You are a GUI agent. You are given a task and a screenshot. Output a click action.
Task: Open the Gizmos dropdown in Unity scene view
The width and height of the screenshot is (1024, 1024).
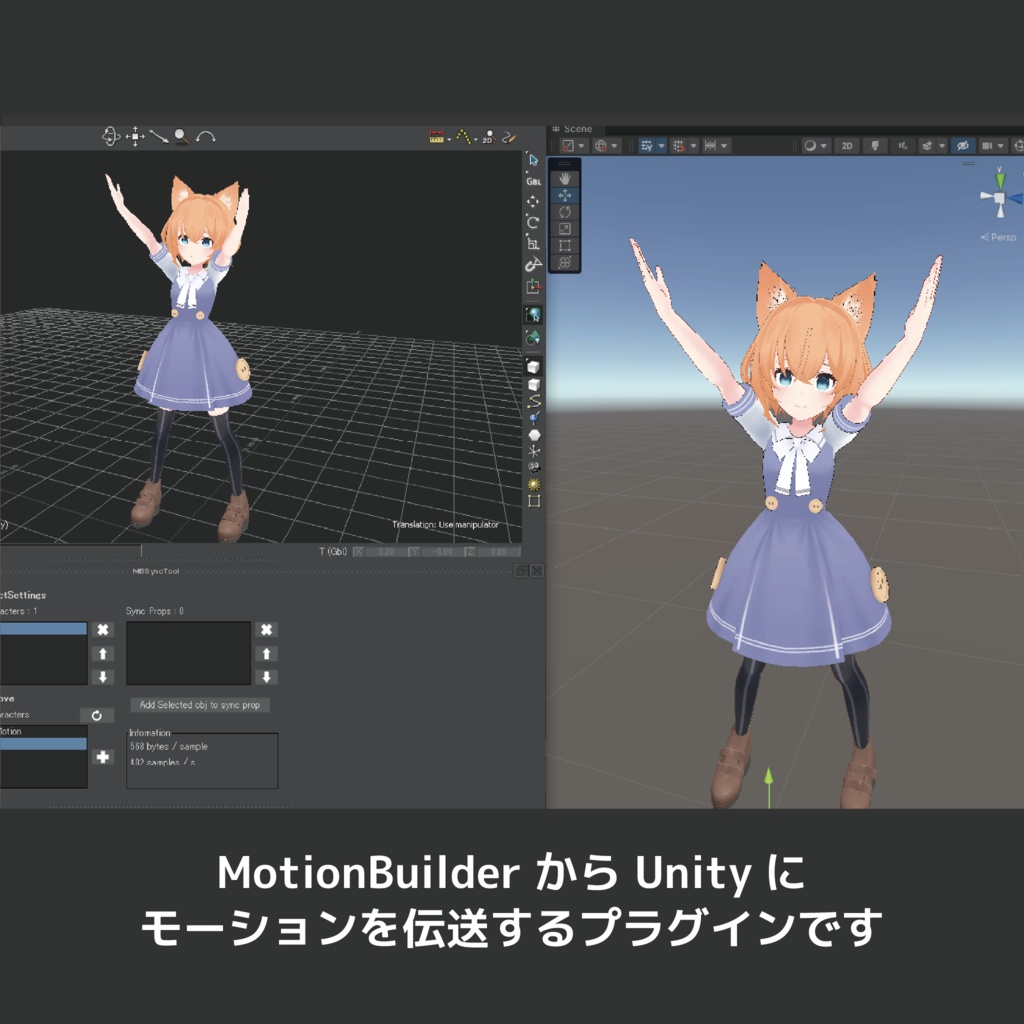[x=1018, y=146]
